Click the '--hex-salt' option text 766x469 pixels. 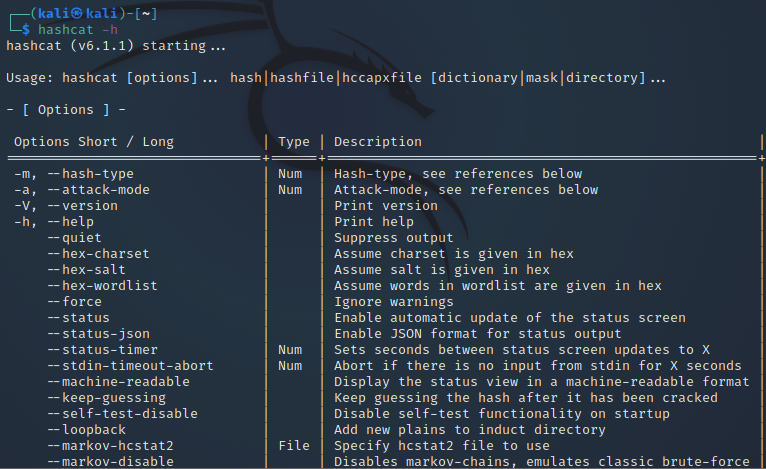[86, 270]
